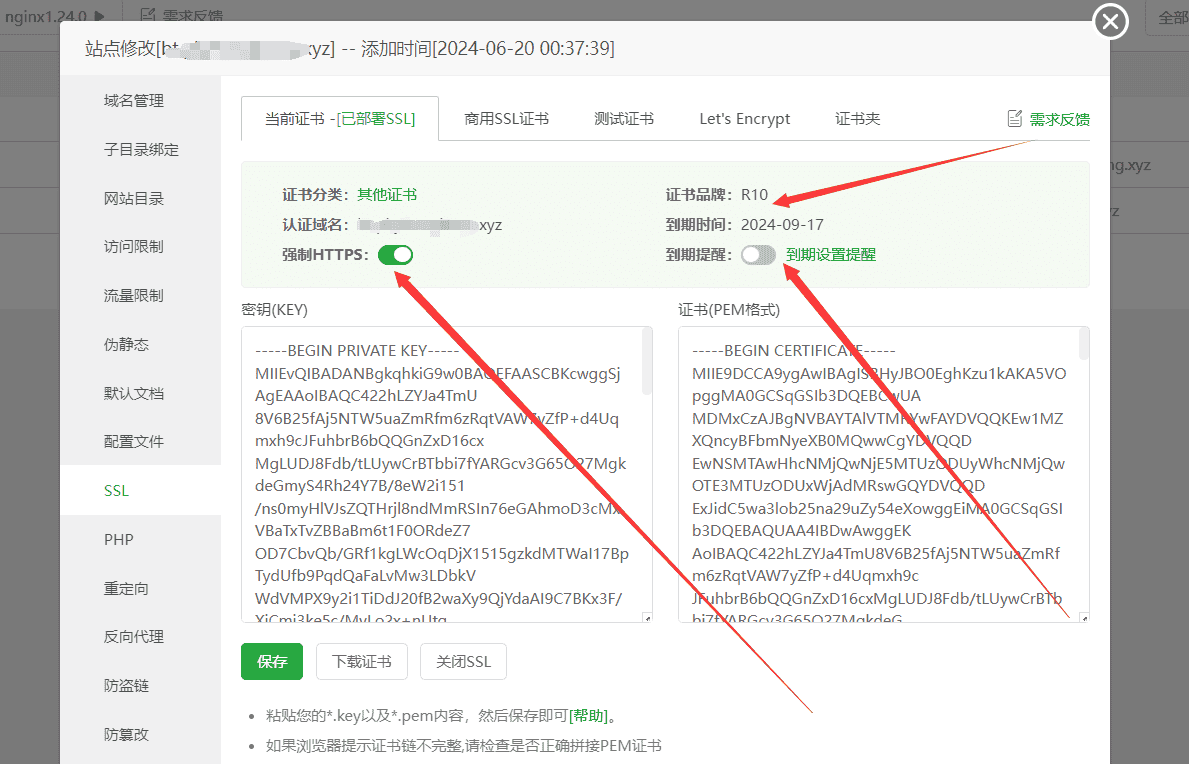
Task: Open the 测试证书 tab
Action: (624, 118)
